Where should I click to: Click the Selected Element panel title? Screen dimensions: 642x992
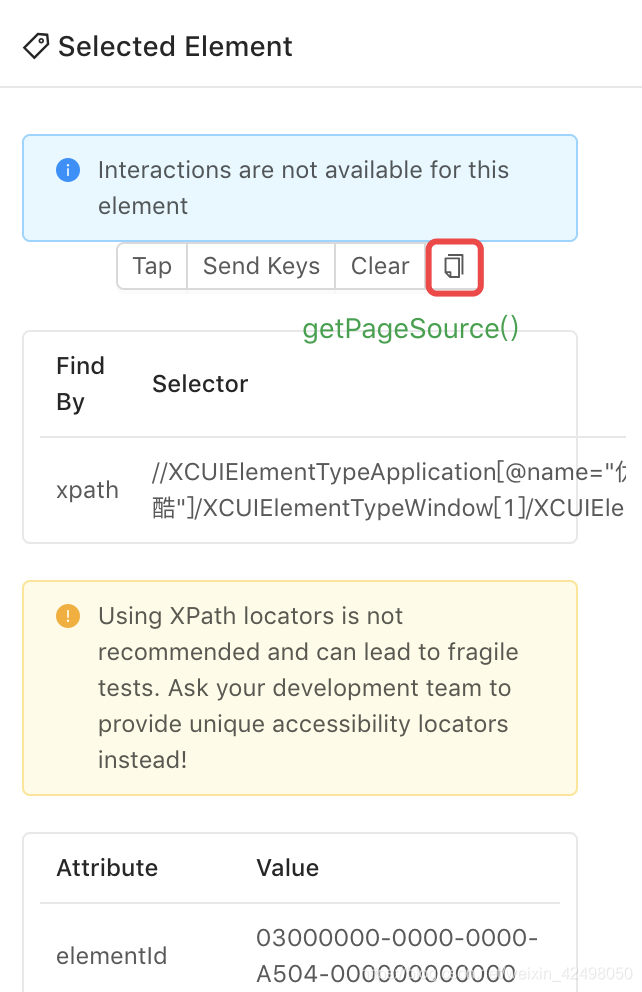(x=175, y=46)
